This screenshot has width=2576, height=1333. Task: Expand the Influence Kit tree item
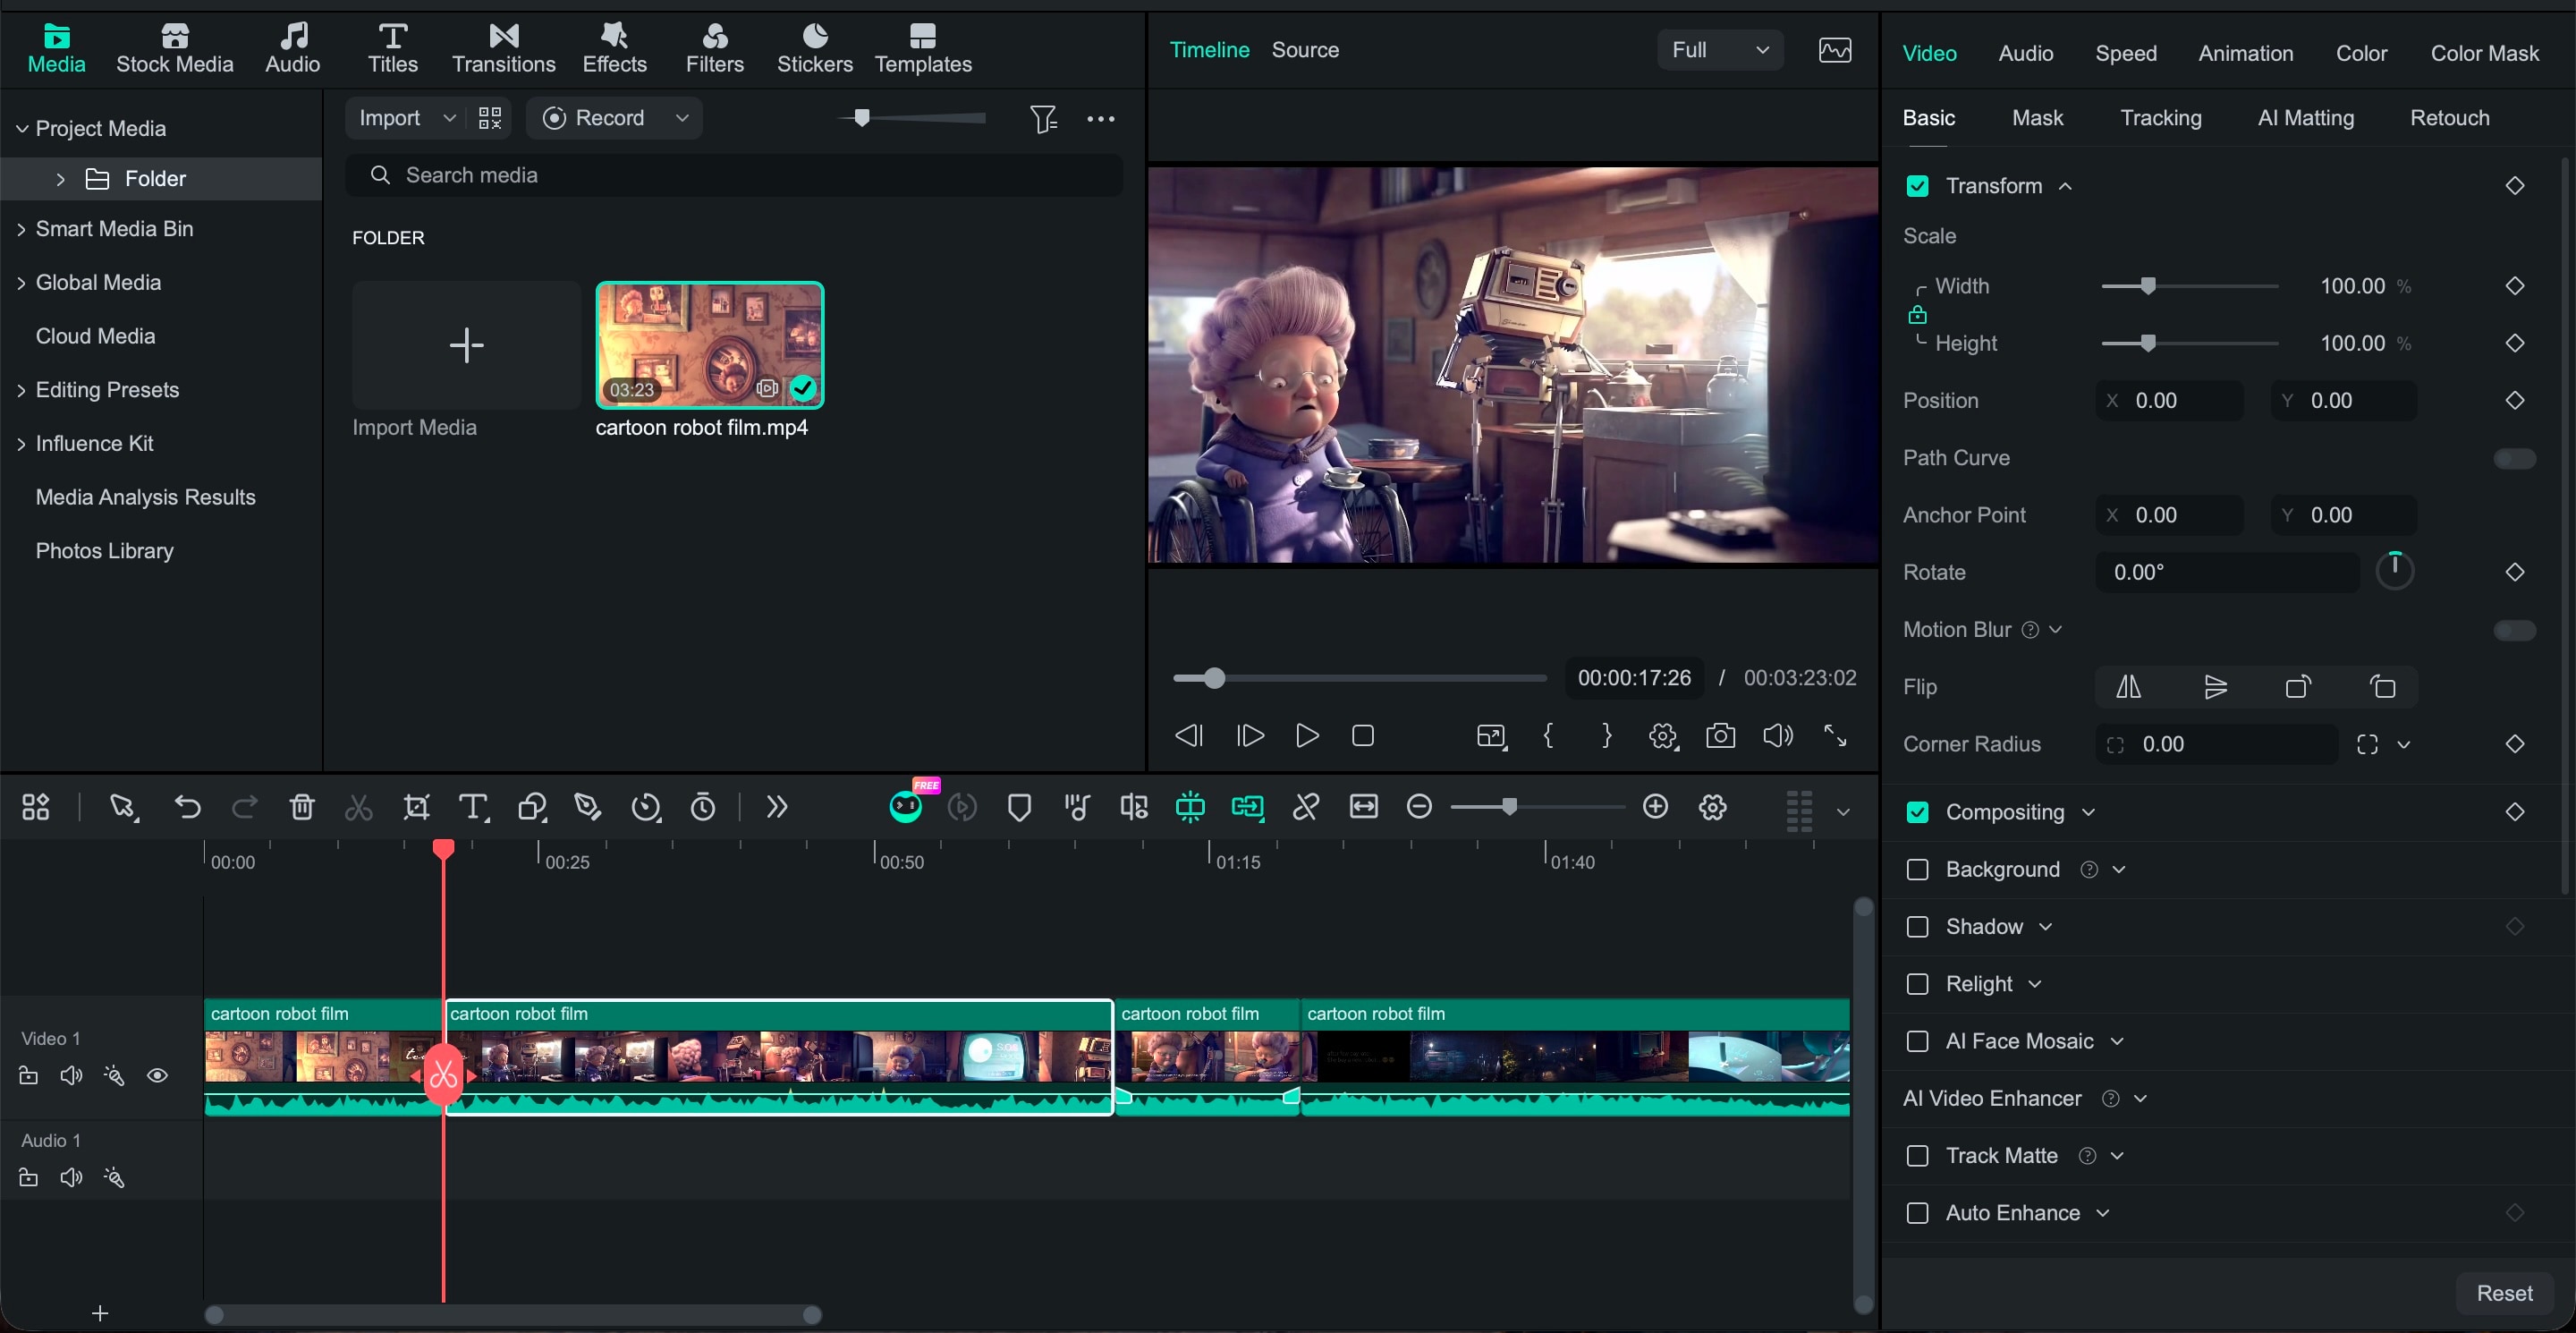(x=21, y=444)
